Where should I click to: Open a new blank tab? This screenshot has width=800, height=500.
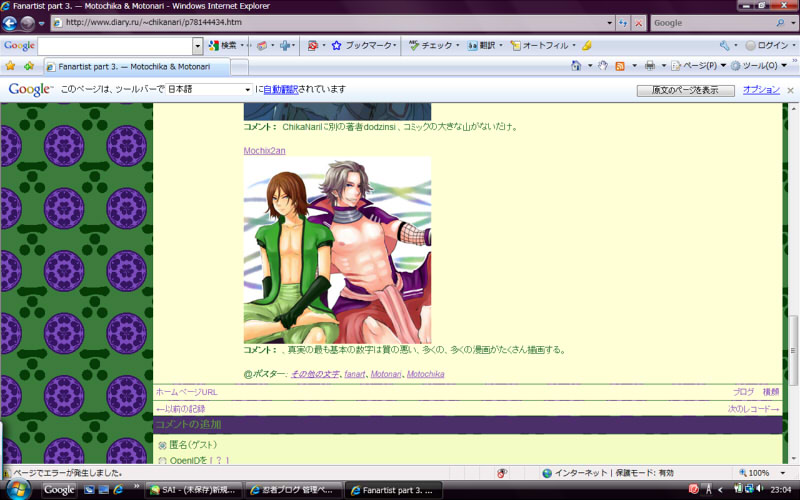coord(240,67)
